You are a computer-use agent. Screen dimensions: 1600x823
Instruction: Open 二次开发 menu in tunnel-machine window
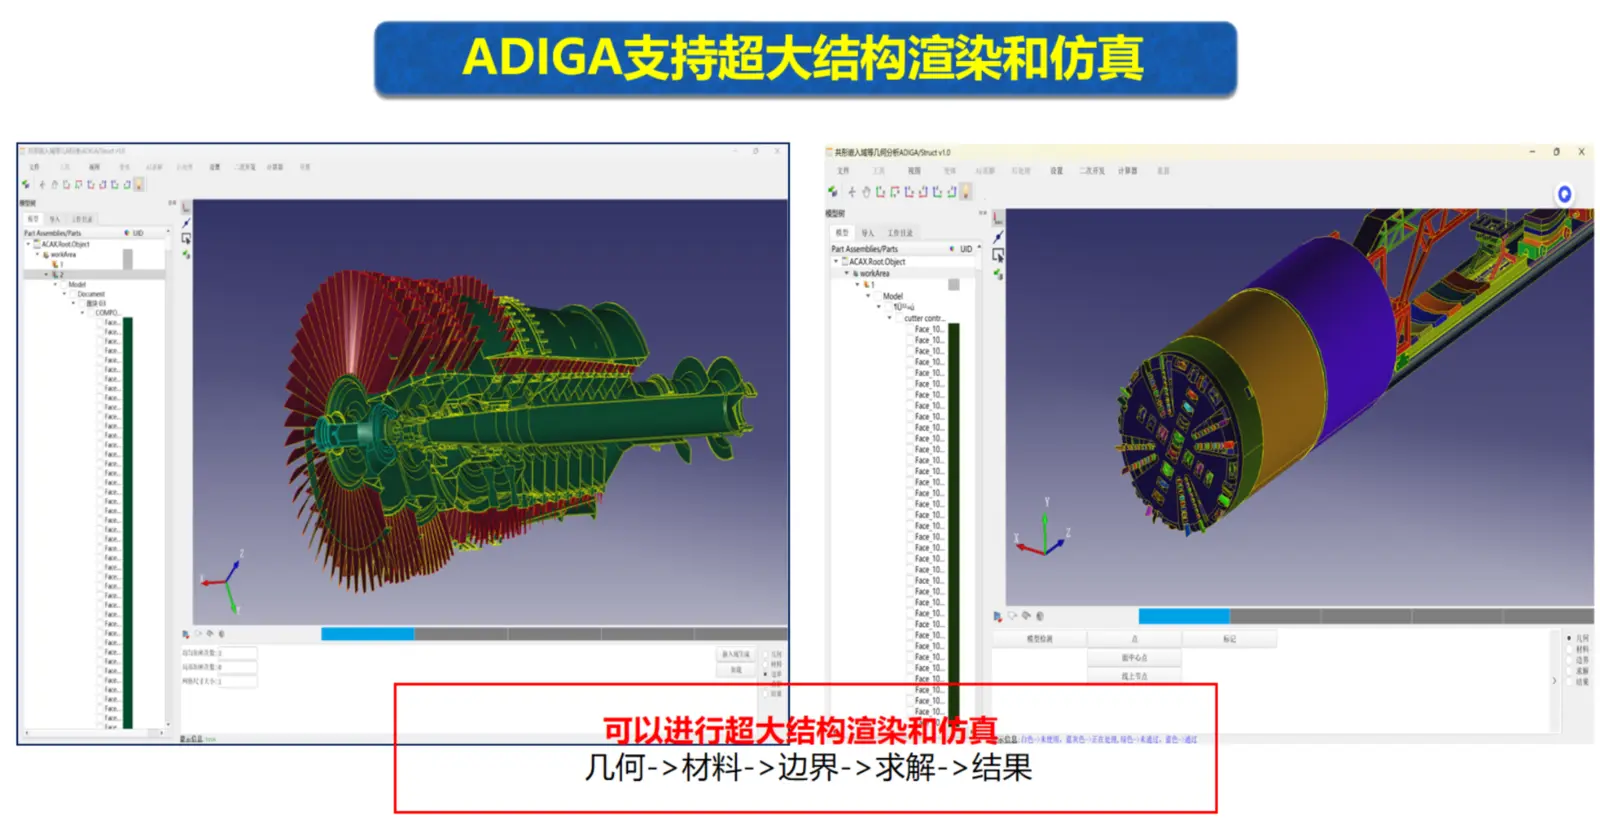(1092, 171)
